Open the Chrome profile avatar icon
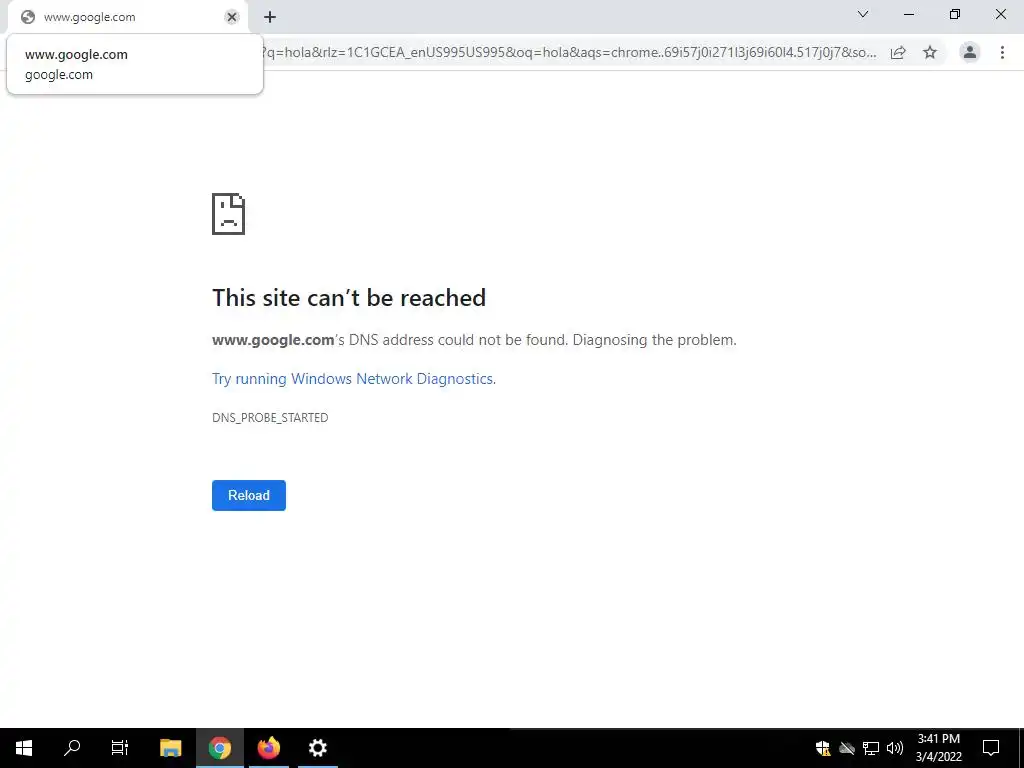The height and width of the screenshot is (768, 1024). point(970,52)
